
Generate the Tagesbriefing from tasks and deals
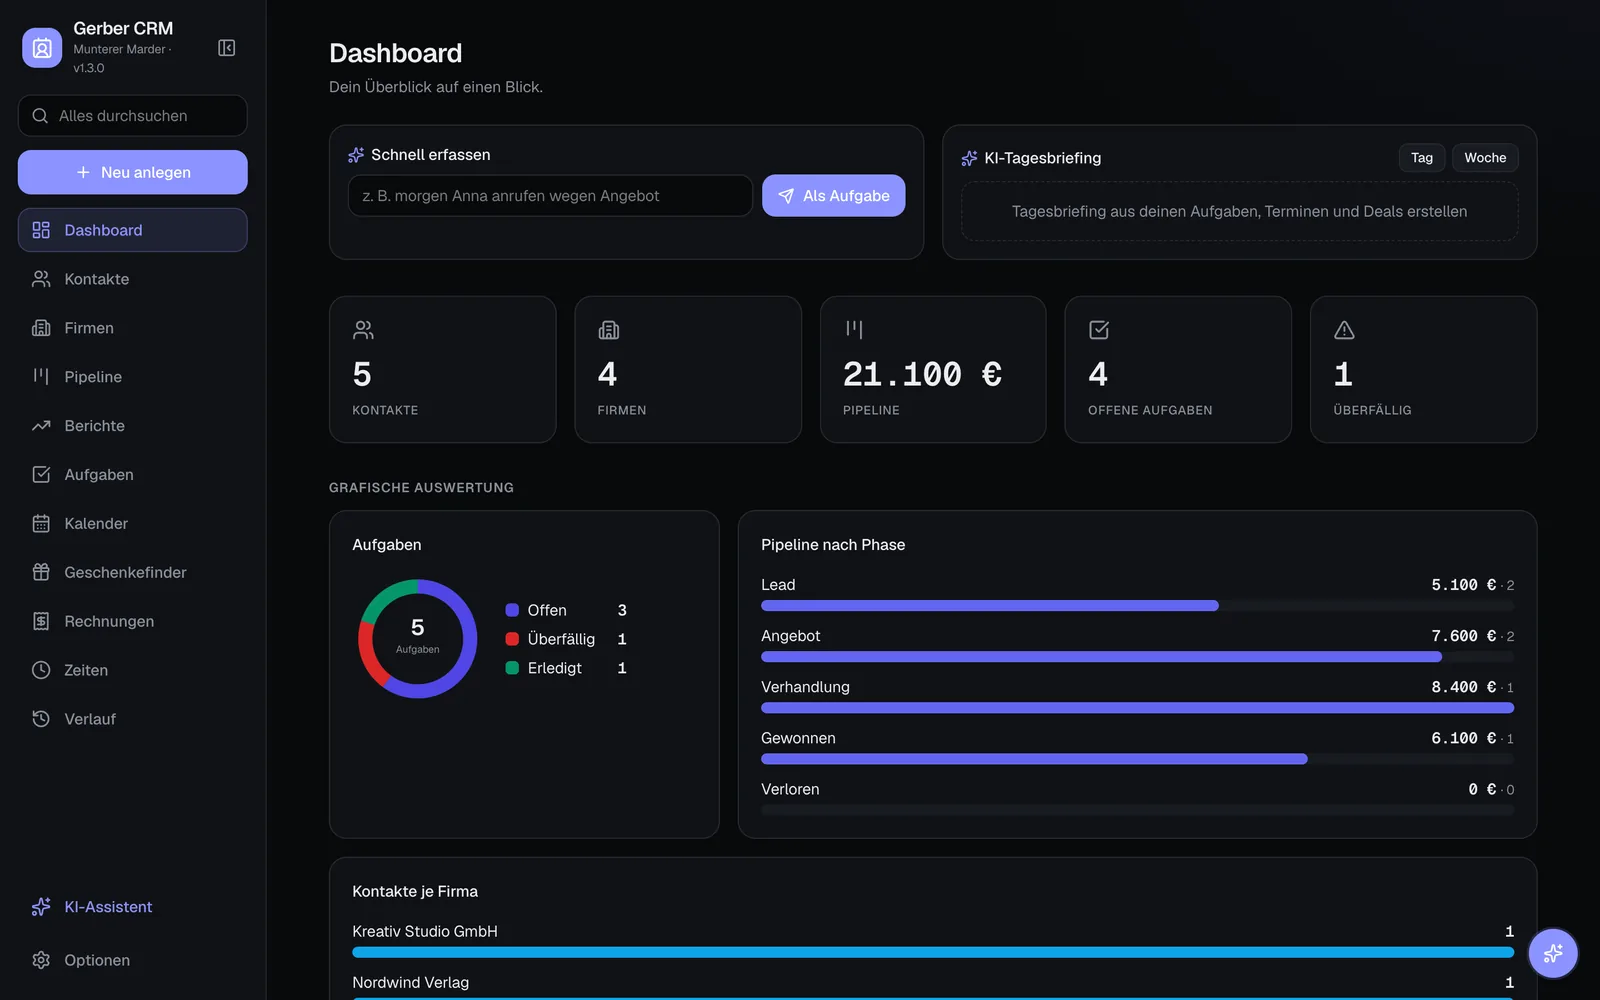(1239, 211)
